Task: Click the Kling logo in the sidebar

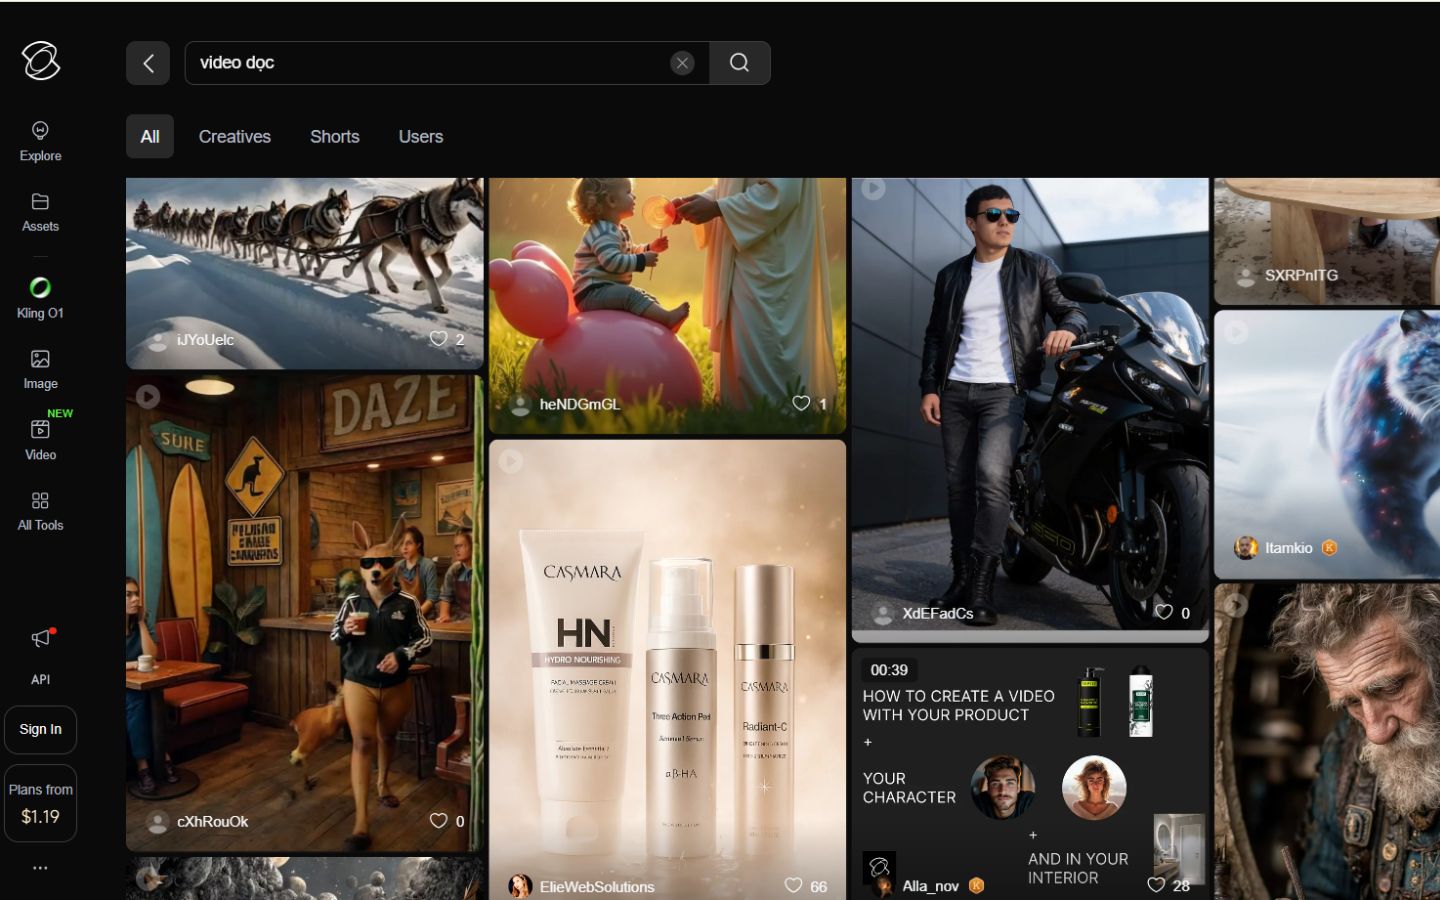Action: (41, 61)
